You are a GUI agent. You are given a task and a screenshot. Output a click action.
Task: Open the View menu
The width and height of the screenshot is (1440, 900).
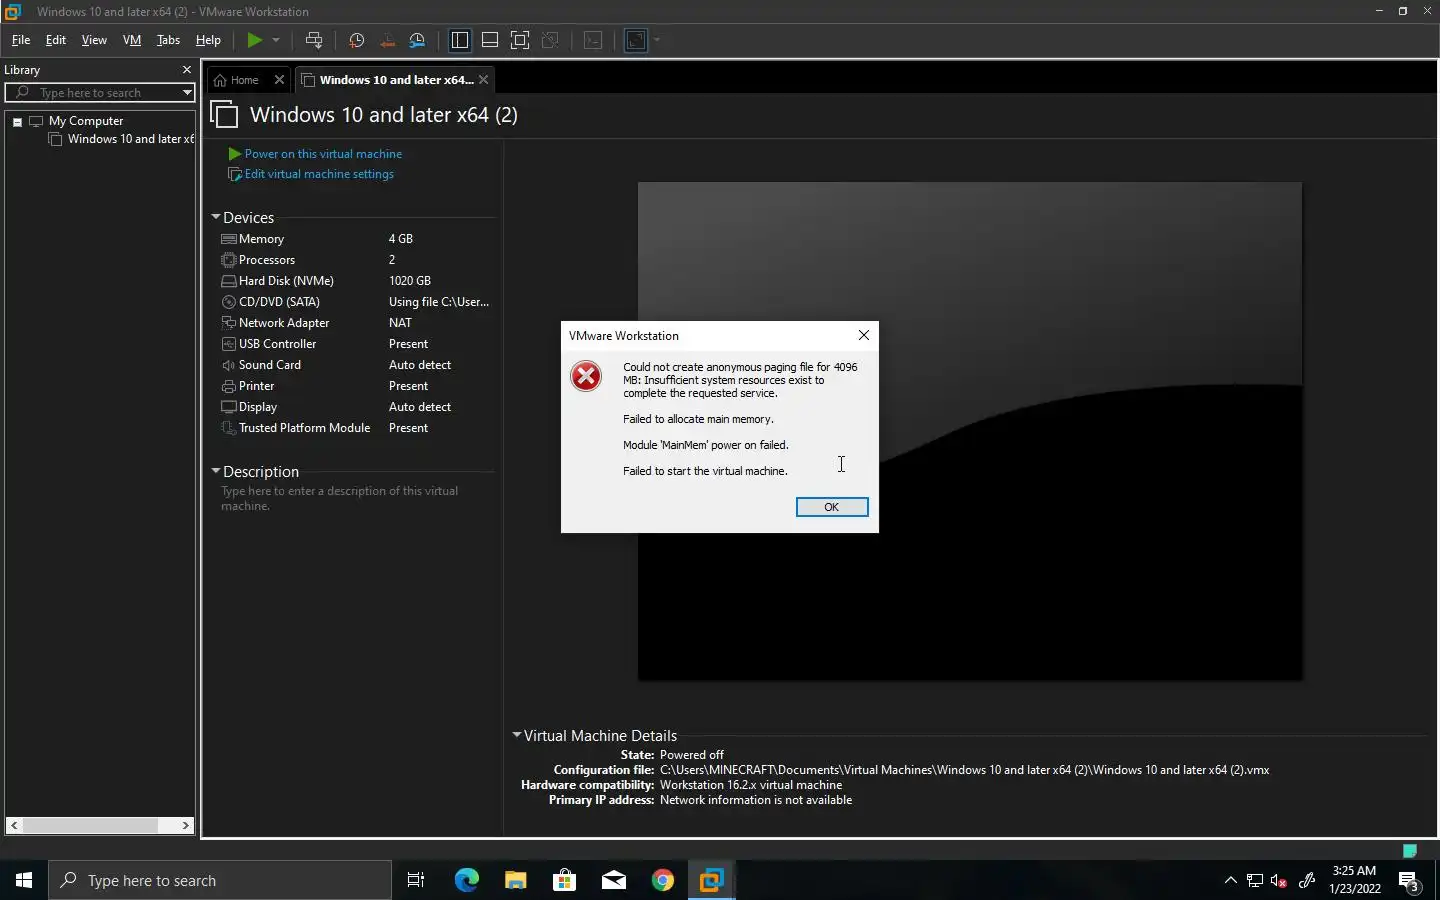coord(94,40)
